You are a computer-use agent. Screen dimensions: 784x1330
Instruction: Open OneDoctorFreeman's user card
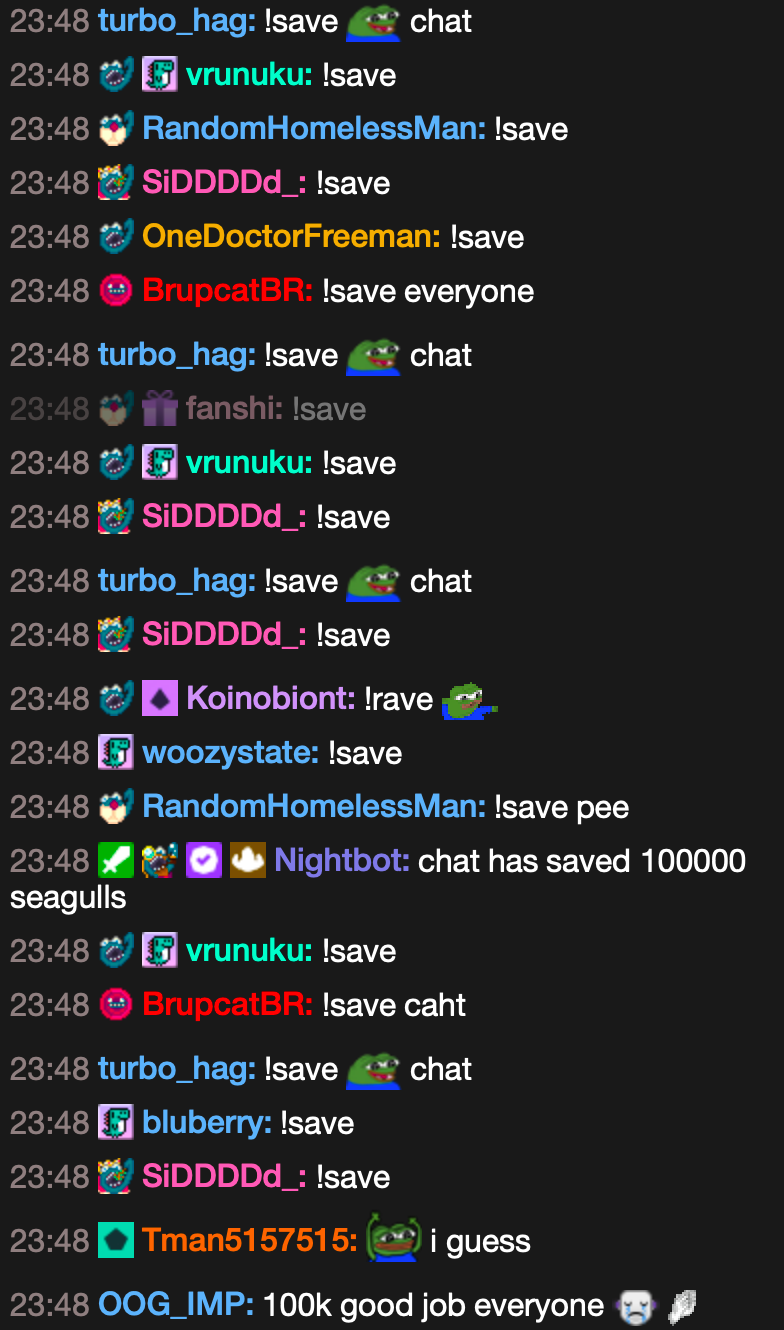coord(291,237)
